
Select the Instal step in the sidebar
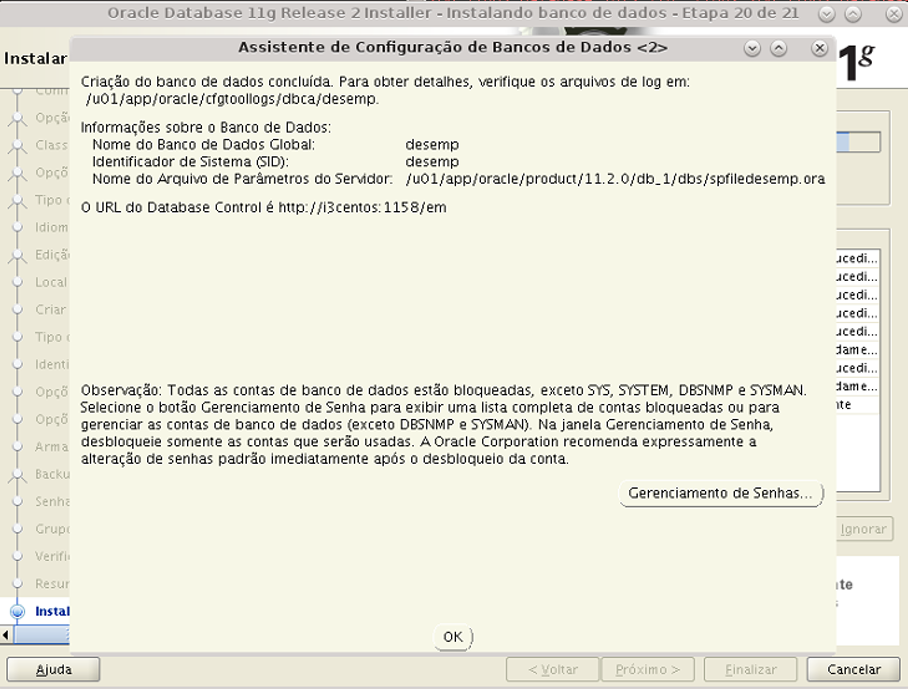(x=52, y=611)
